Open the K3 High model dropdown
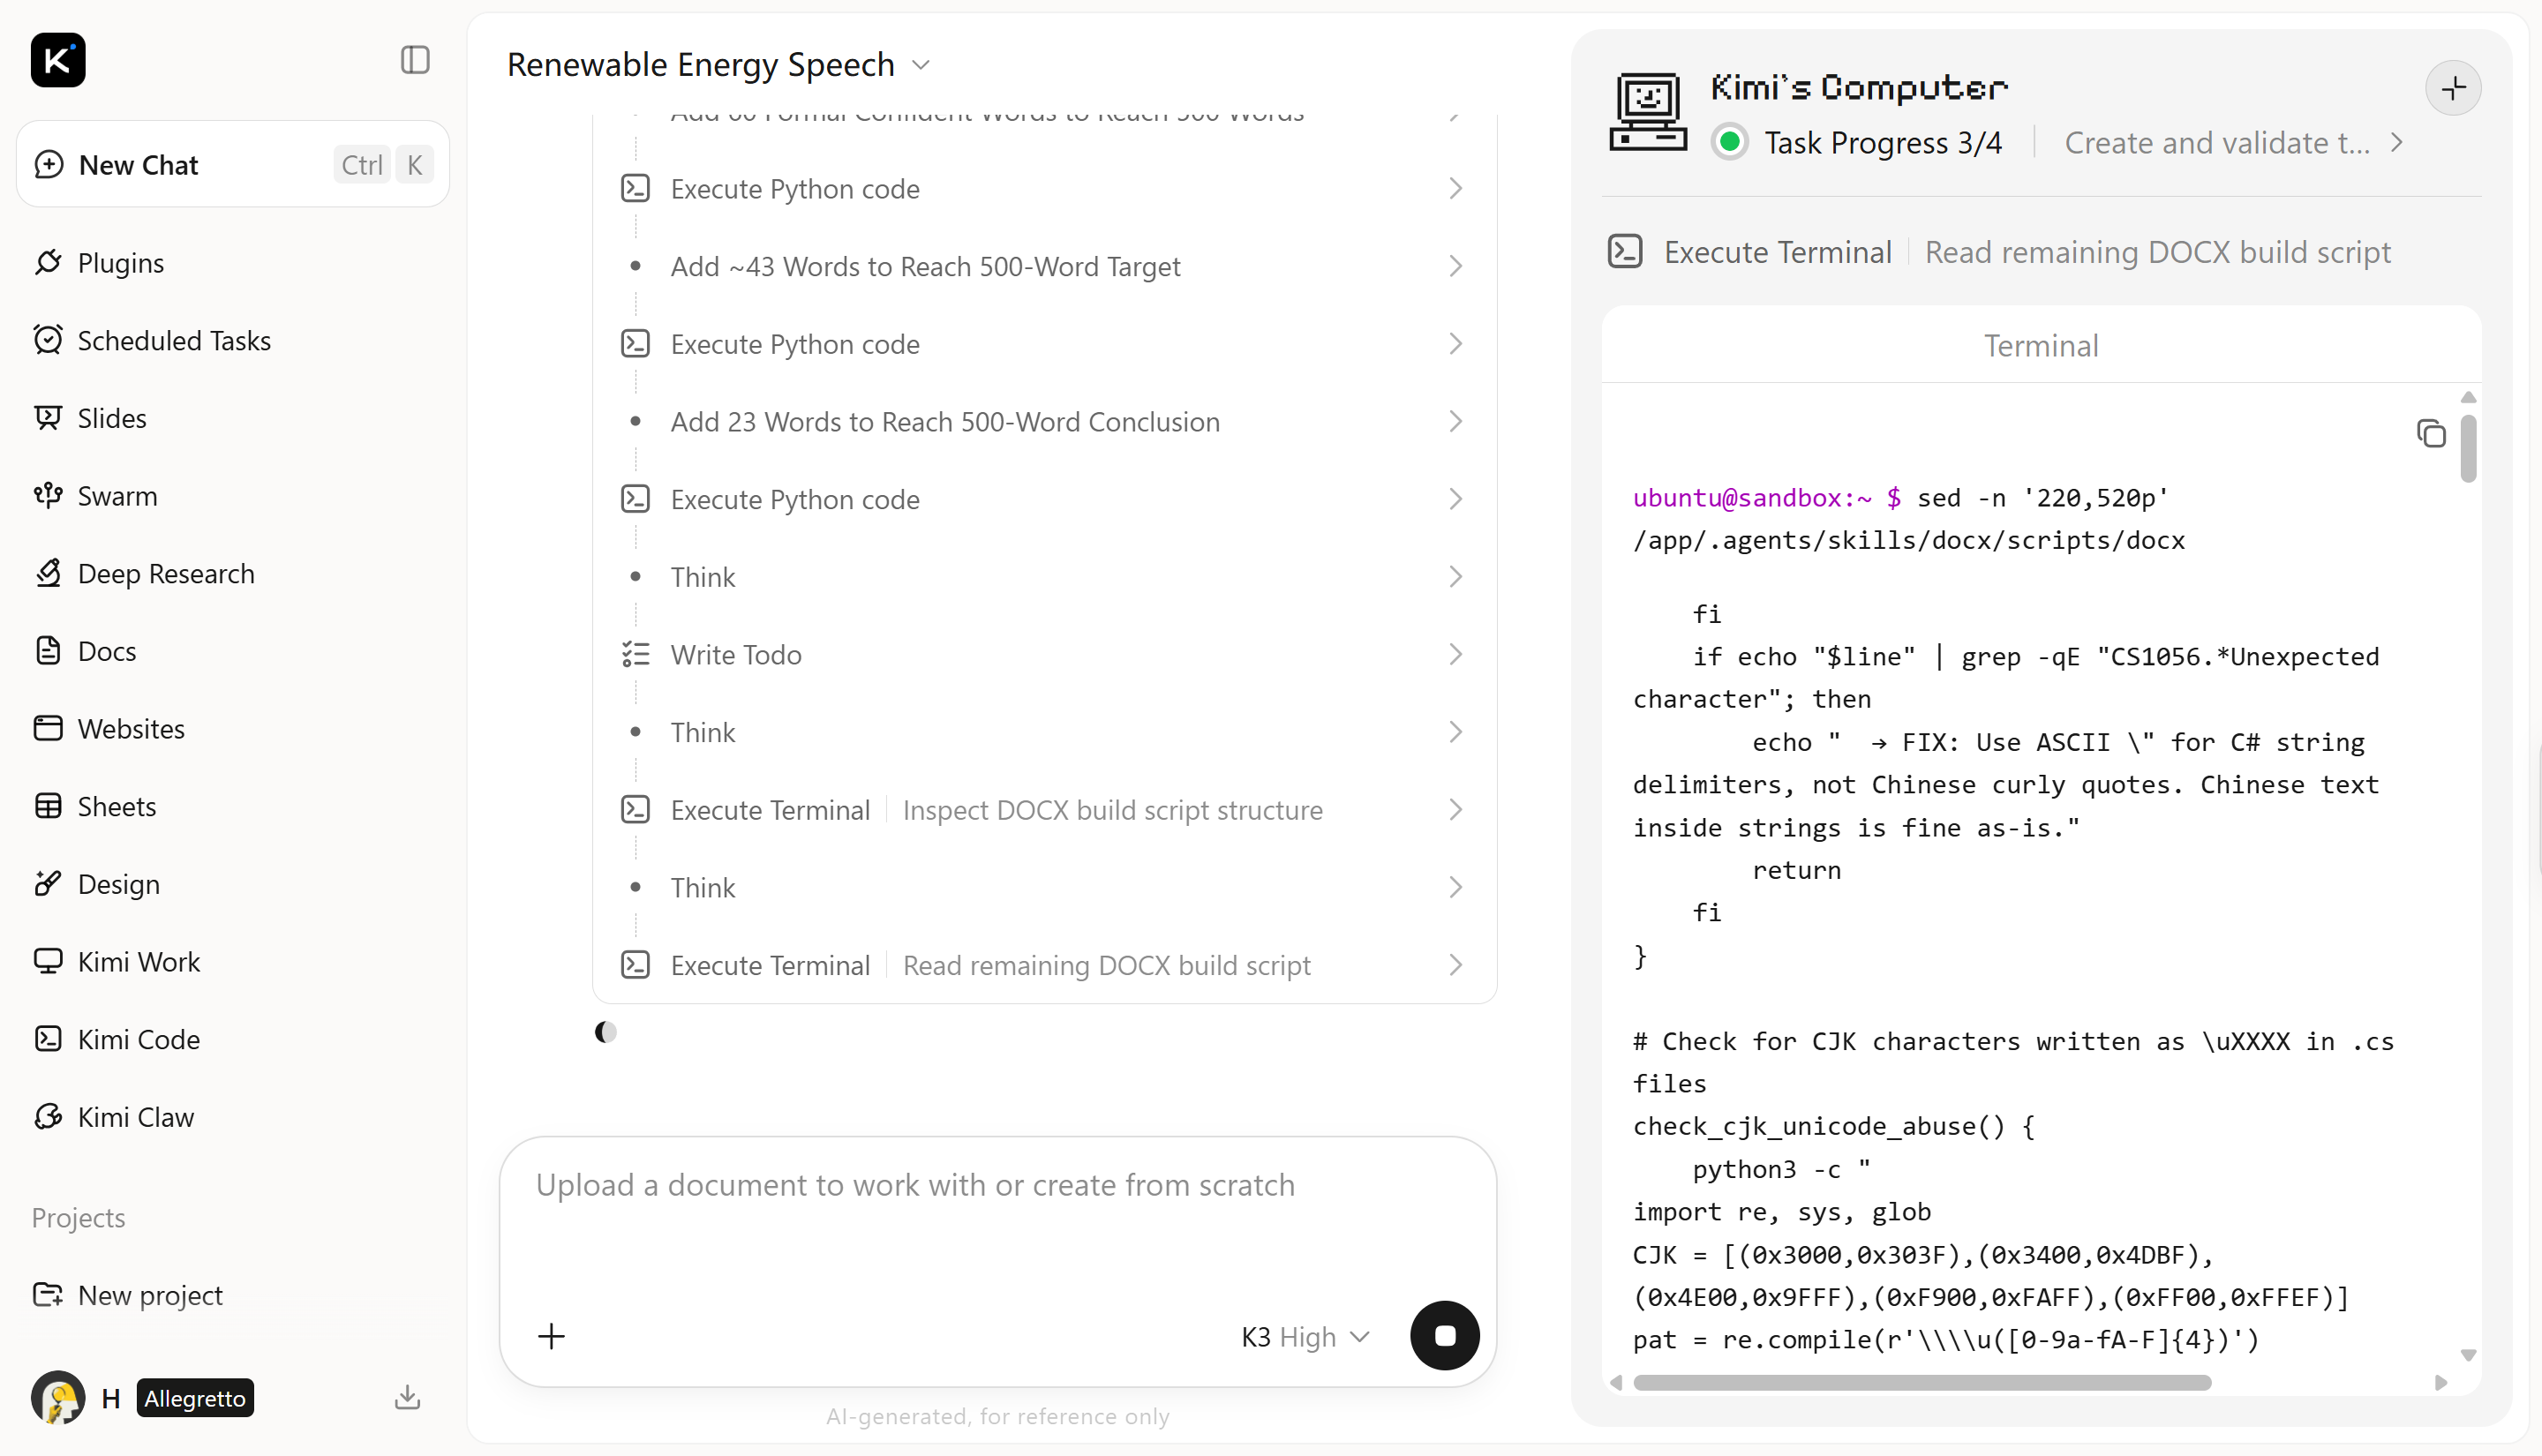The image size is (2542, 1456). [1305, 1337]
